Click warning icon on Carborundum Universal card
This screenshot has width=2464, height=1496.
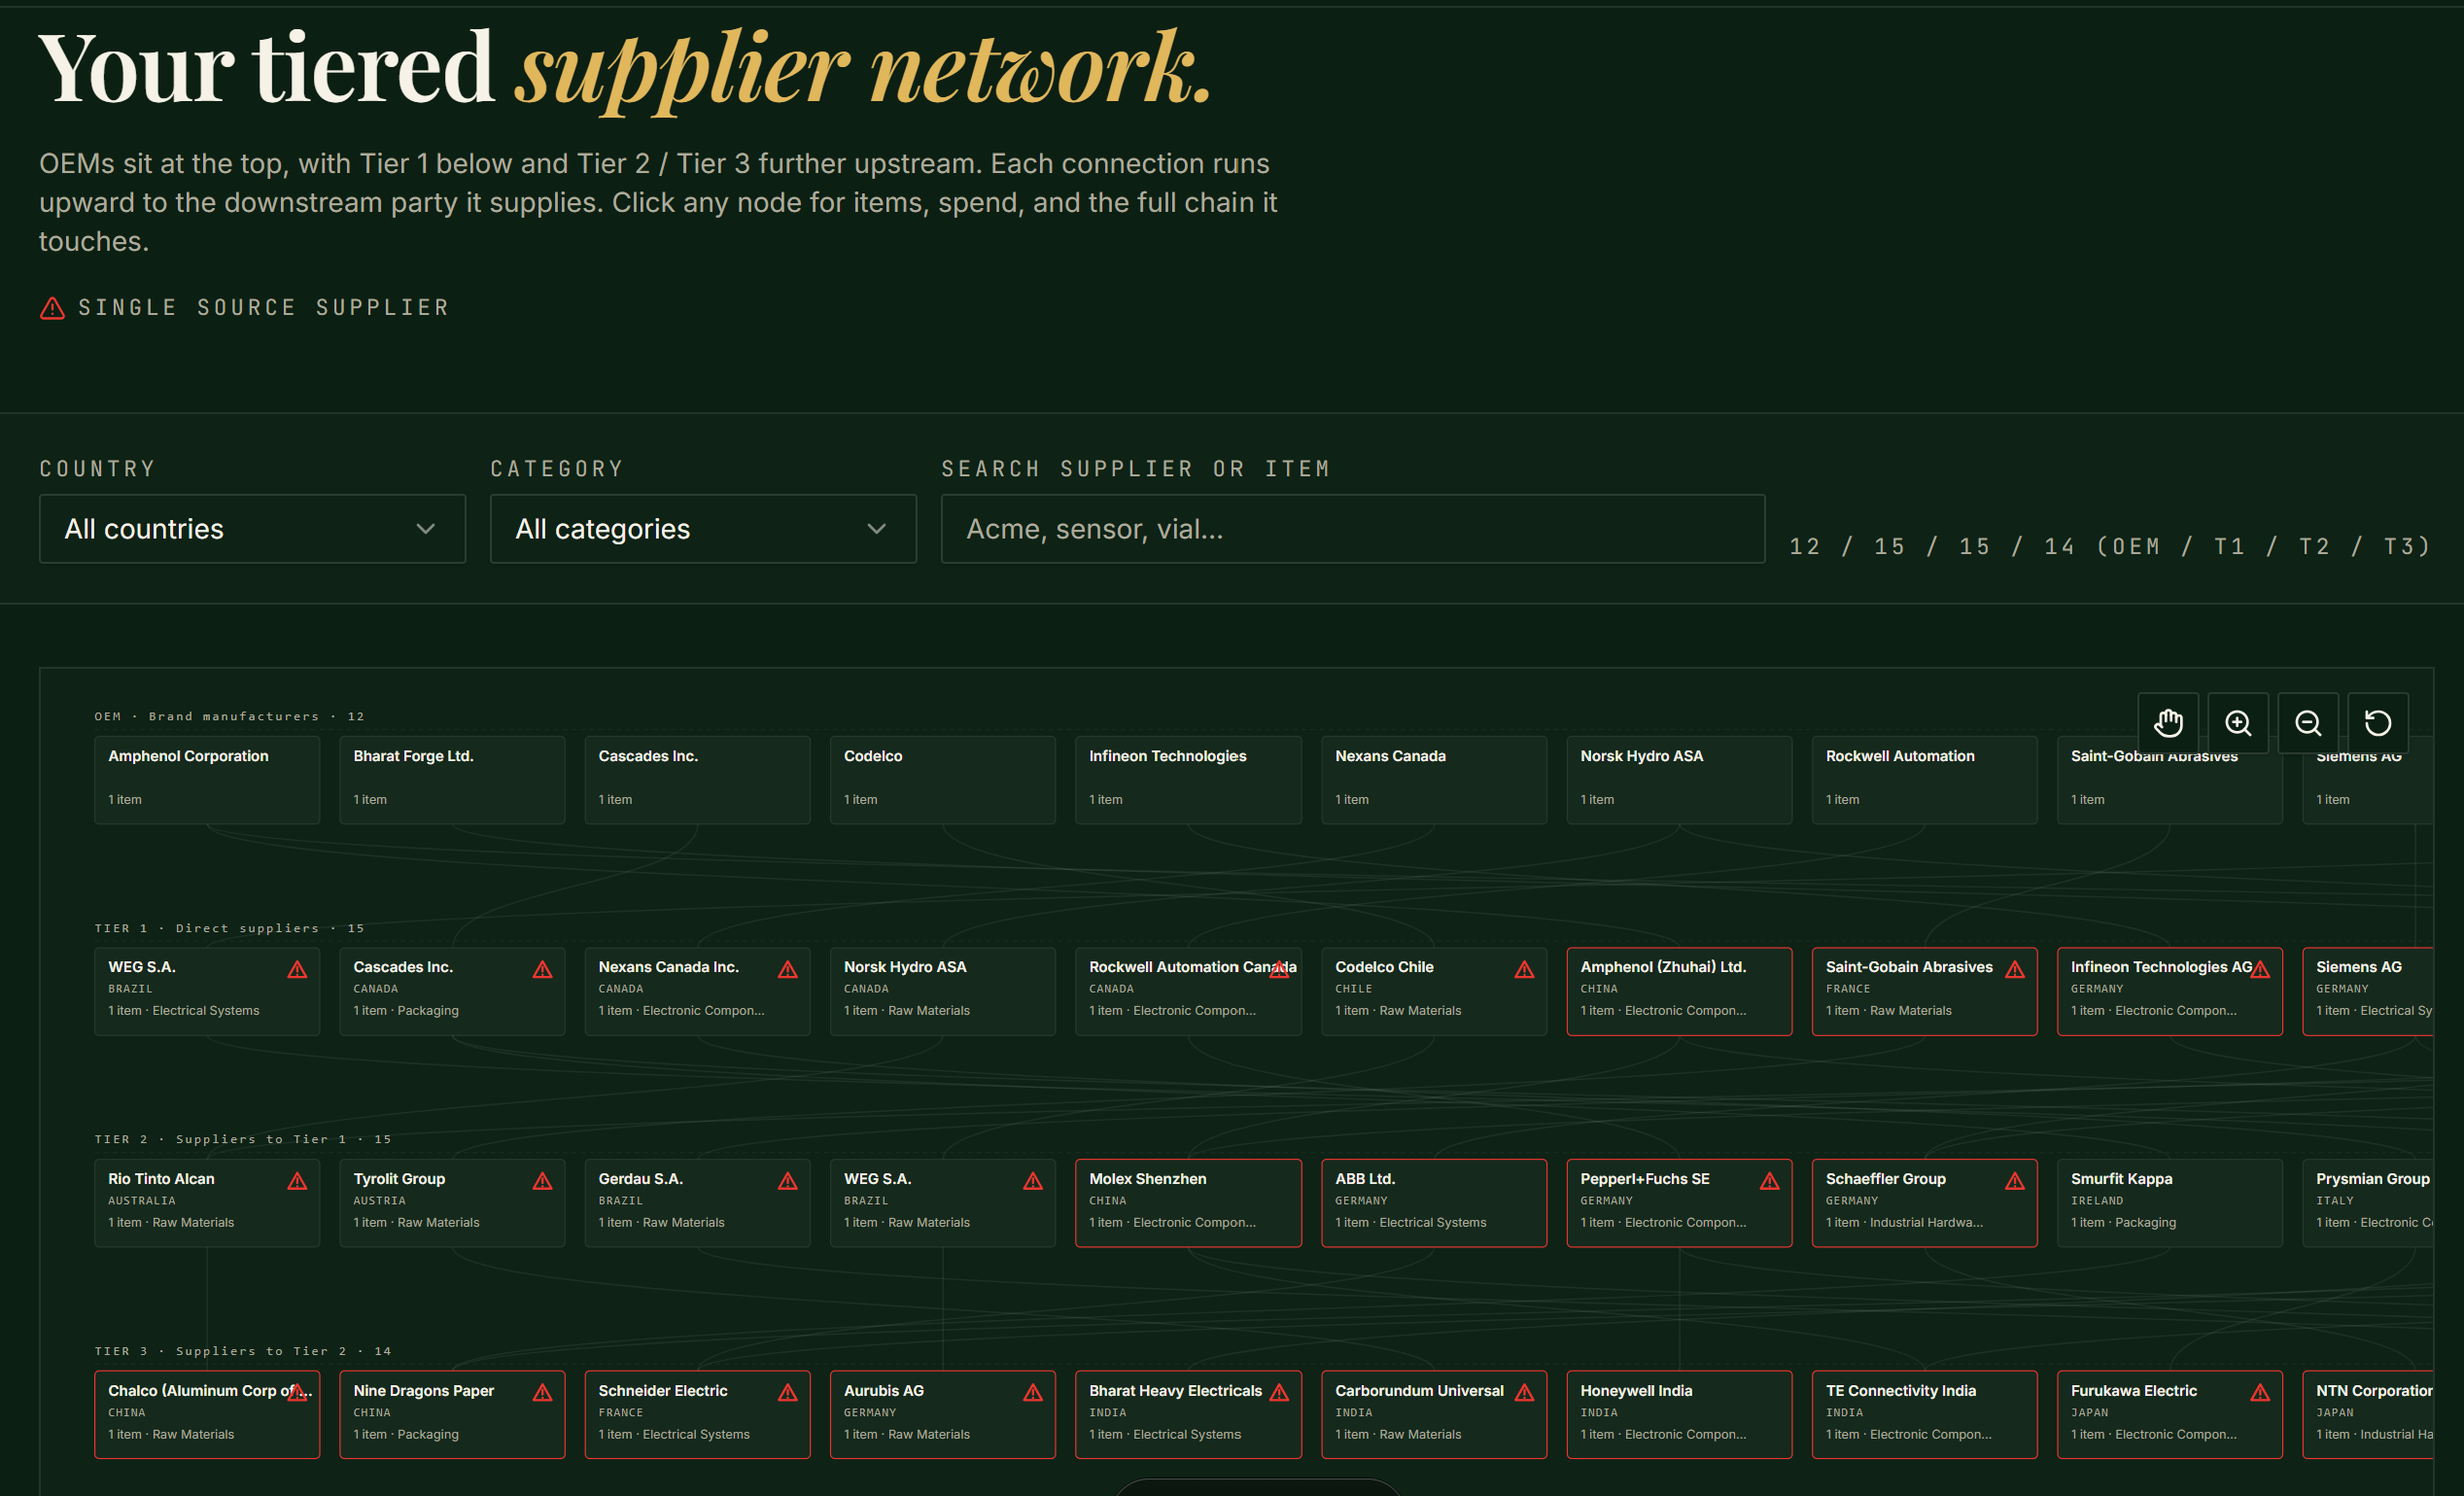pos(1524,1392)
